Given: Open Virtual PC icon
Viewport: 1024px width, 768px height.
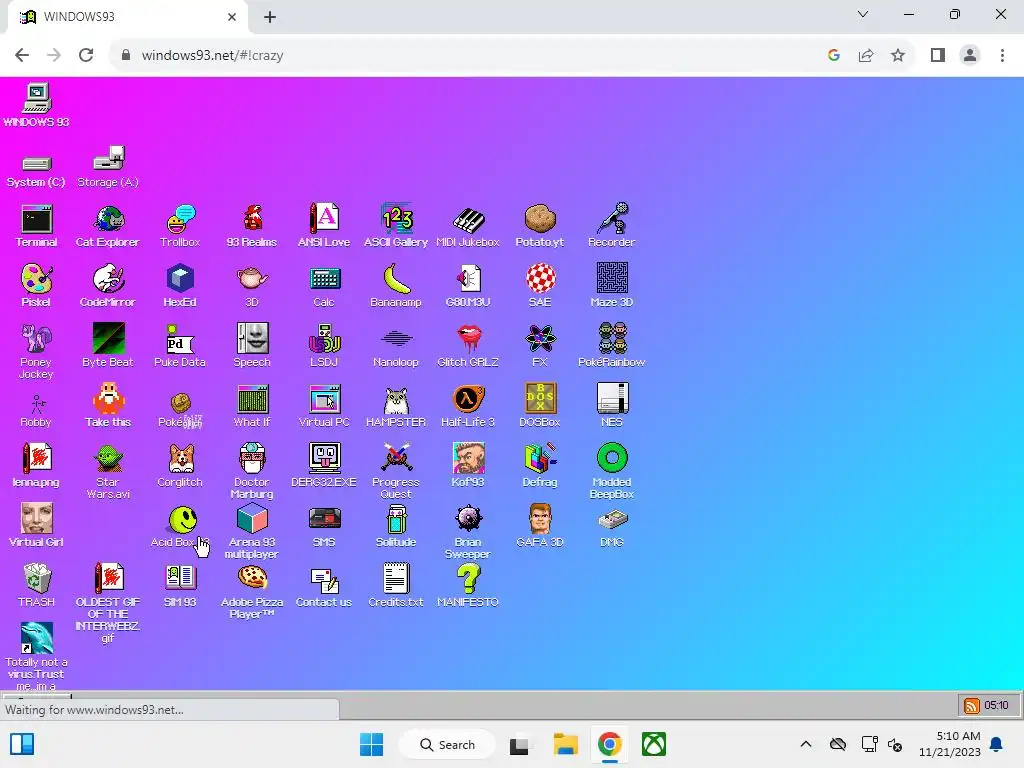Looking at the screenshot, I should coord(324,406).
